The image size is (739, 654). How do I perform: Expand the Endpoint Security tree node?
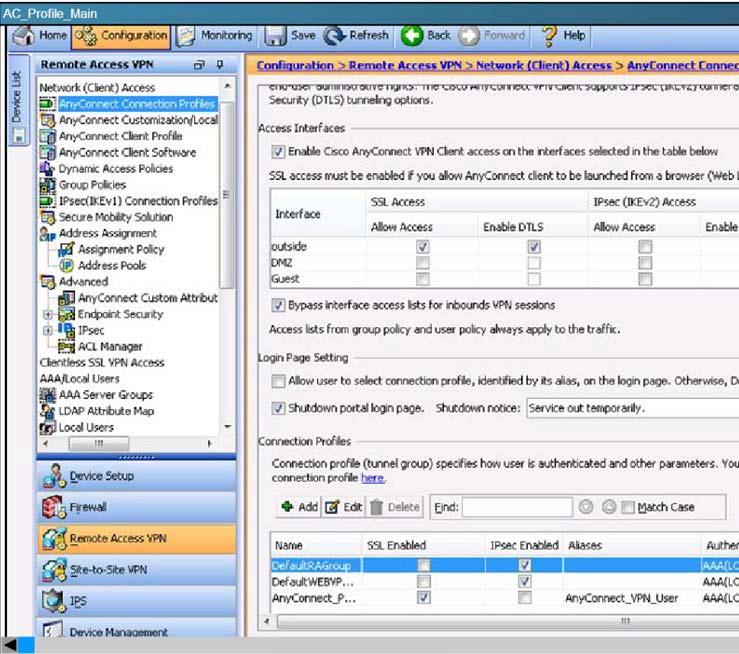[x=47, y=314]
